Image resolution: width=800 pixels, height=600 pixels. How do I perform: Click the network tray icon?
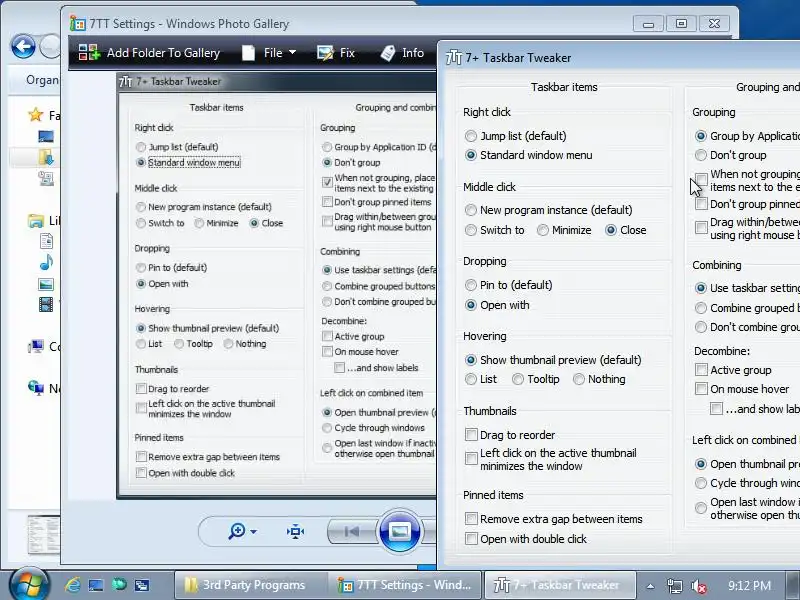click(x=674, y=586)
